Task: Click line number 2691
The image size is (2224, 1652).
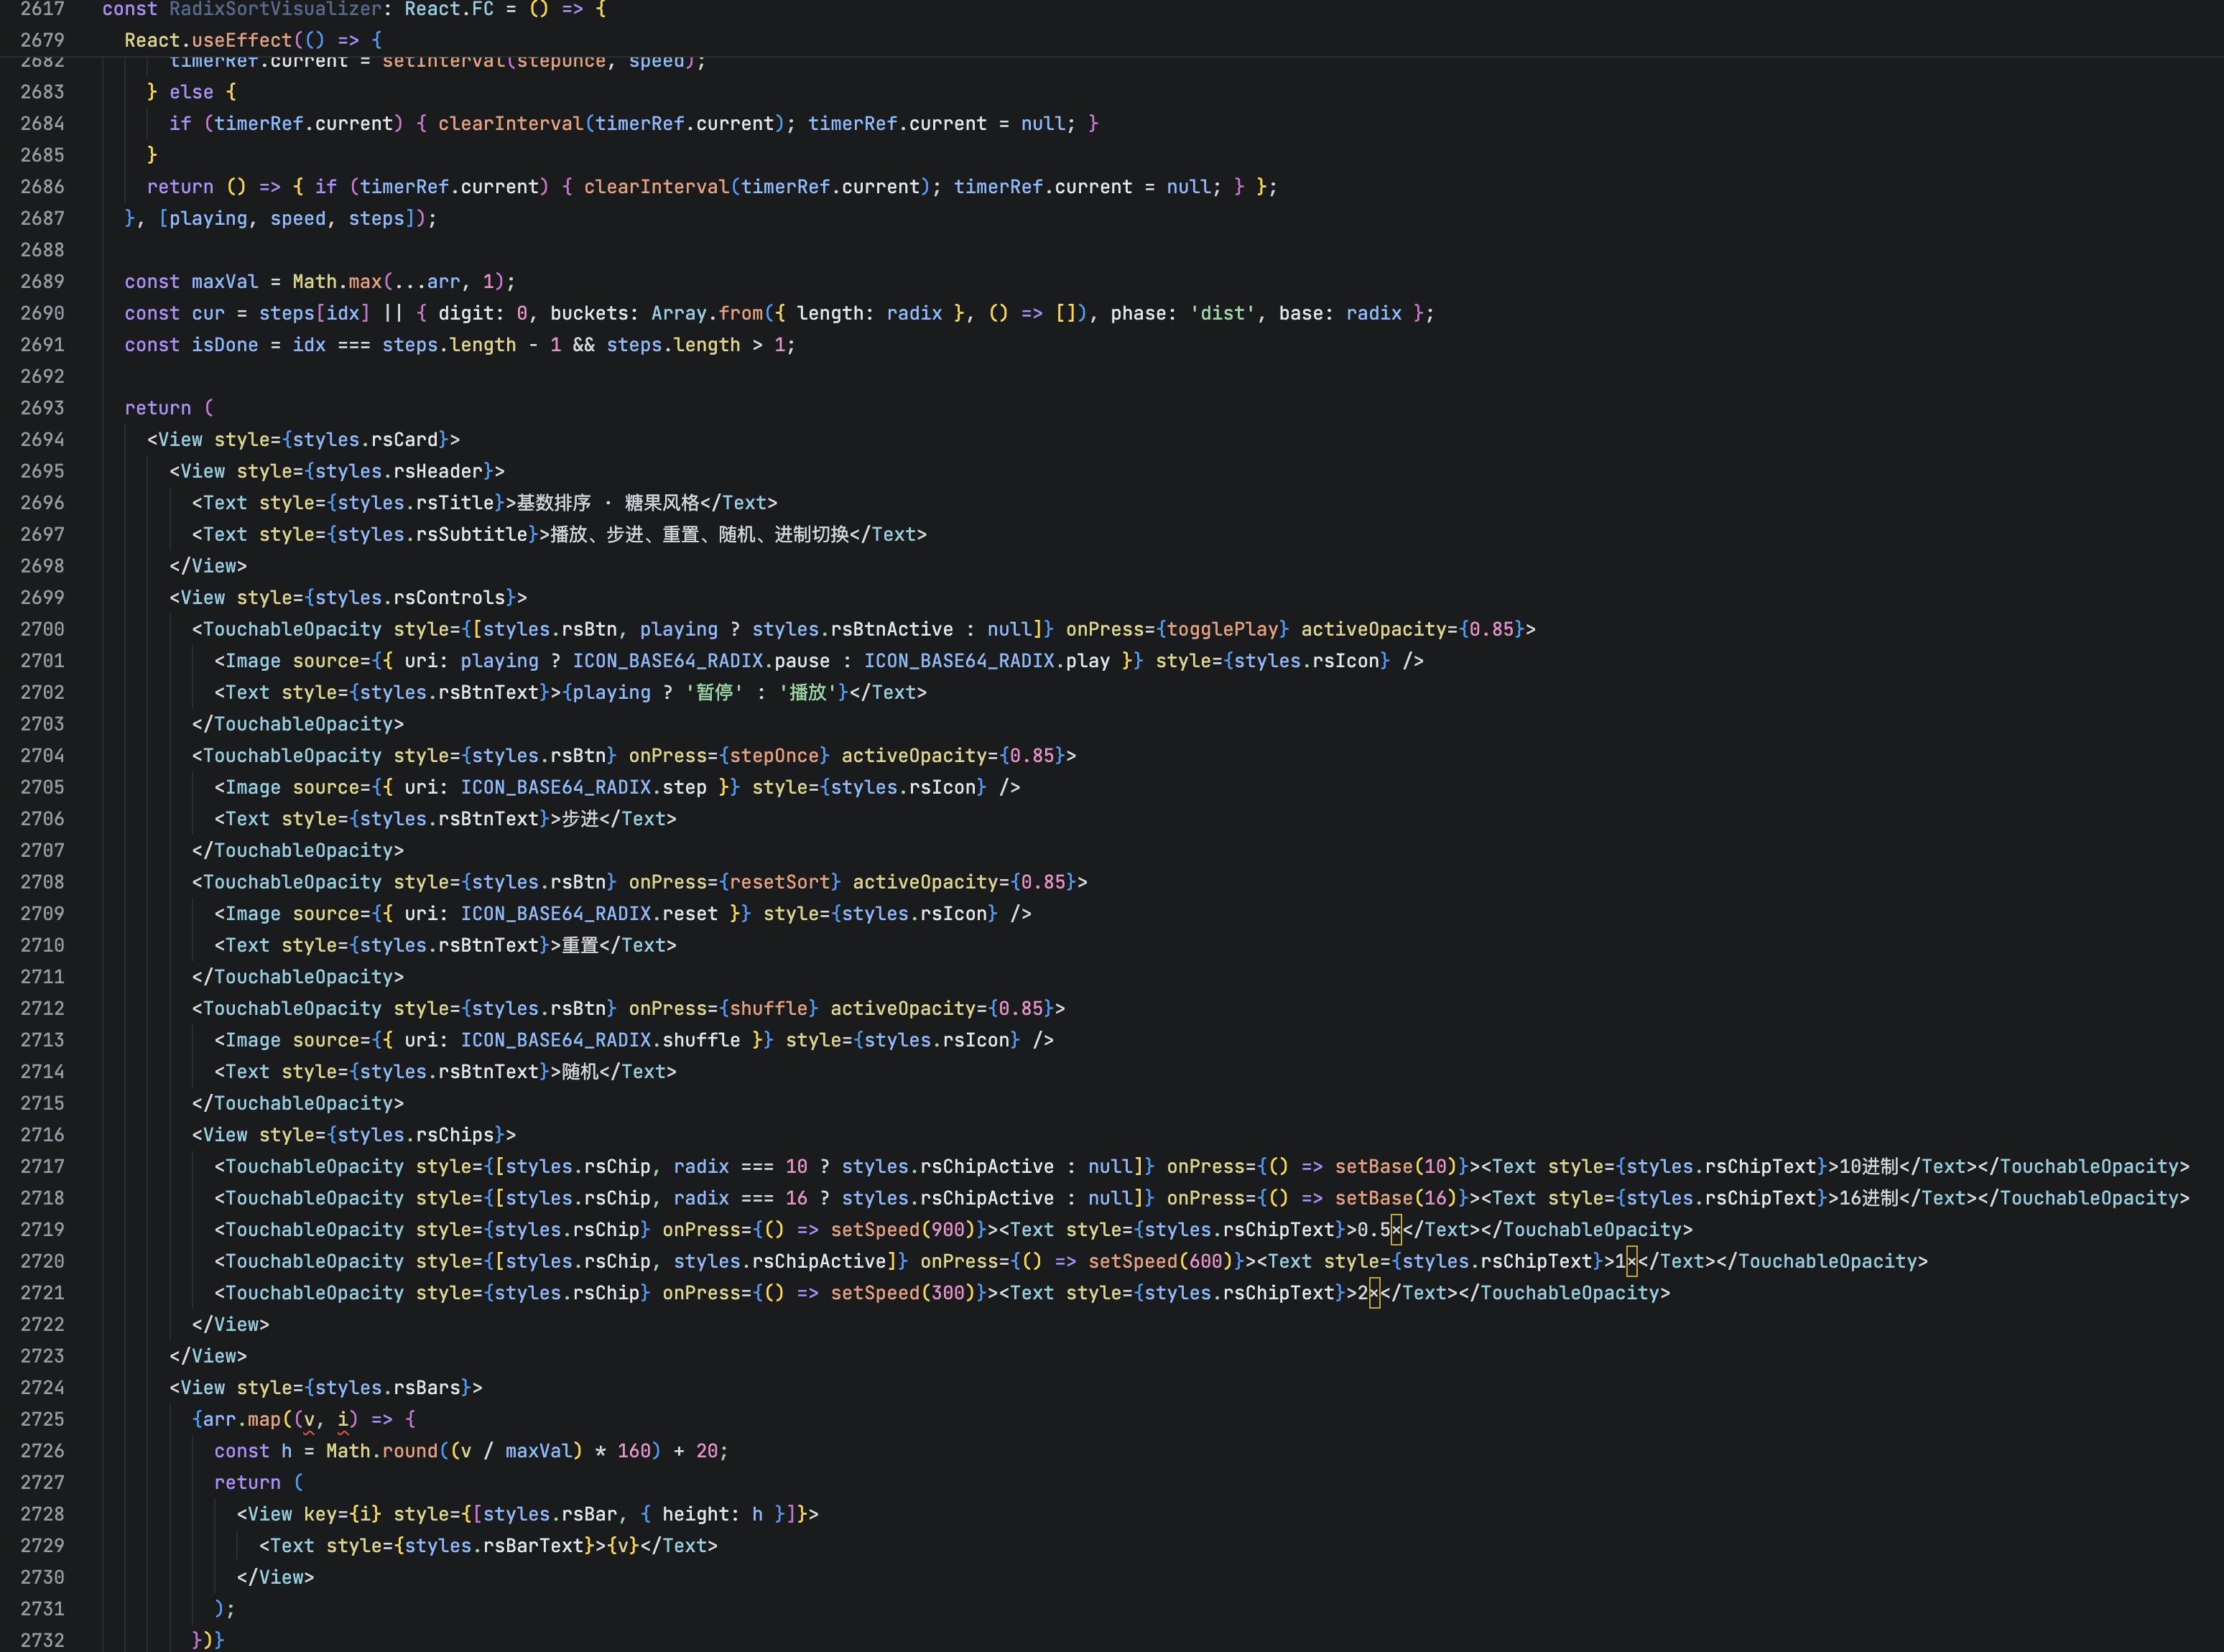Action: pyautogui.click(x=42, y=345)
